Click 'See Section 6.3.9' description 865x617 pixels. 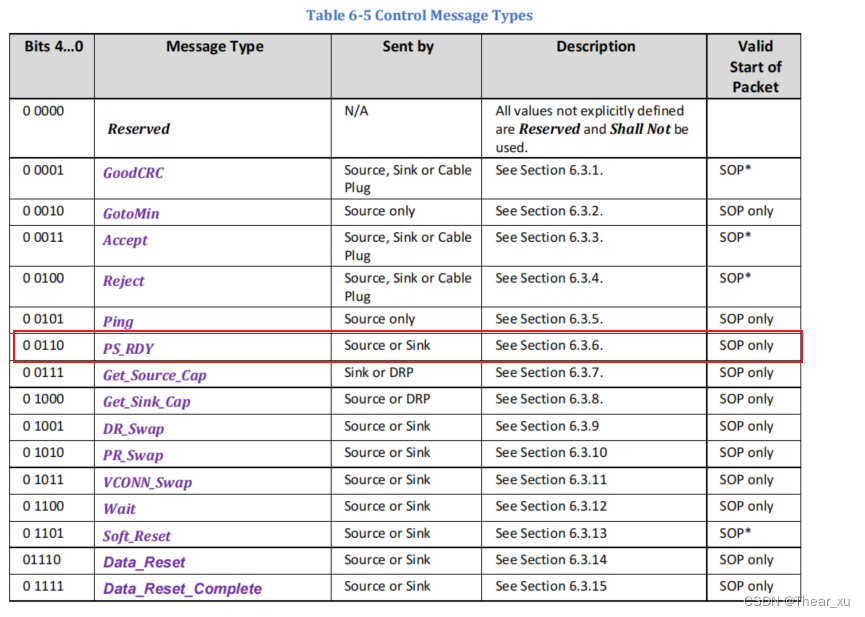point(547,426)
